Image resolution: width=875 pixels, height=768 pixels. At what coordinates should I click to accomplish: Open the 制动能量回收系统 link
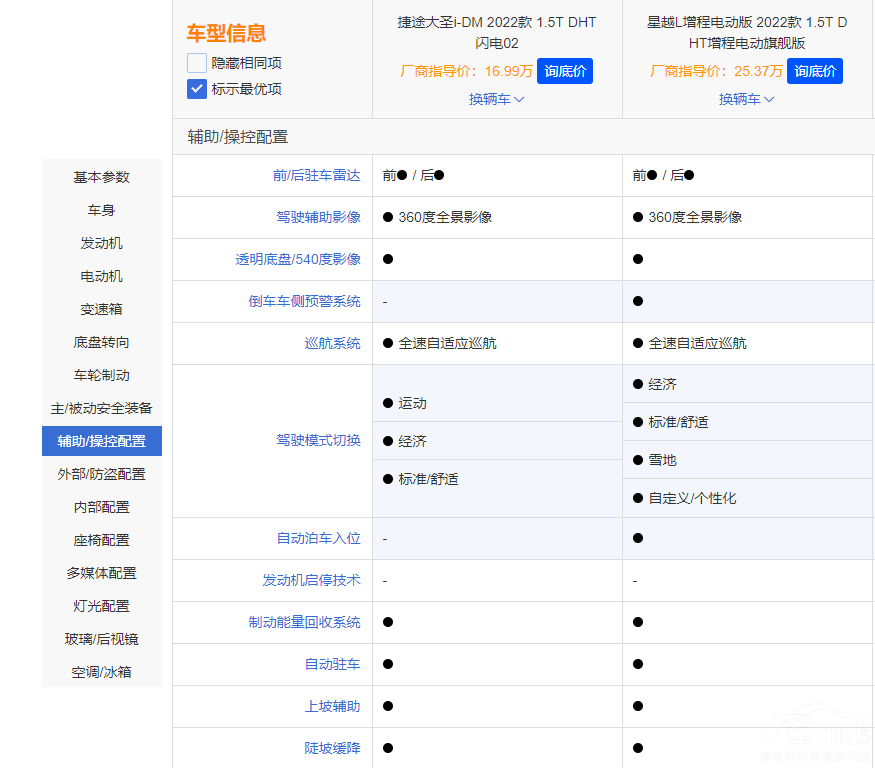click(x=304, y=622)
